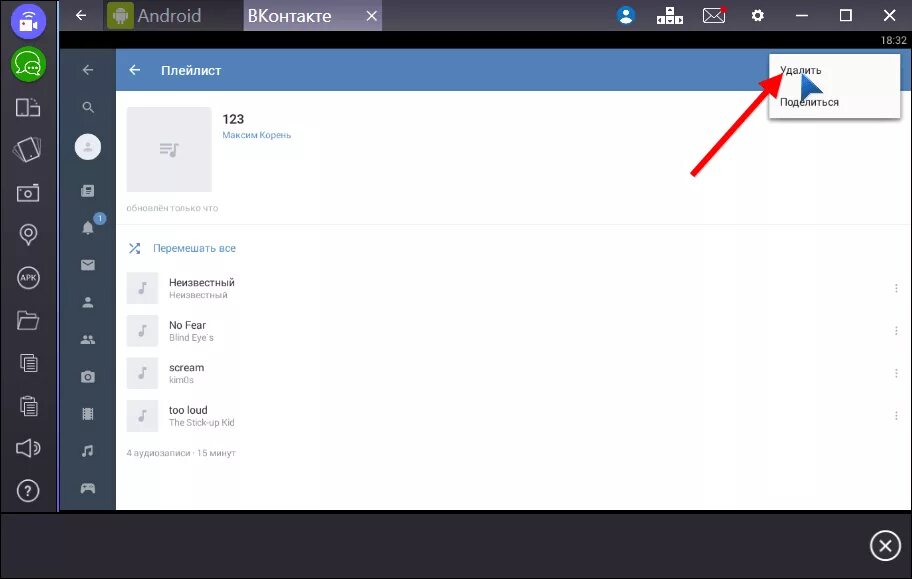
Task: Open games controller icon in VK sidebar
Action: (x=88, y=488)
